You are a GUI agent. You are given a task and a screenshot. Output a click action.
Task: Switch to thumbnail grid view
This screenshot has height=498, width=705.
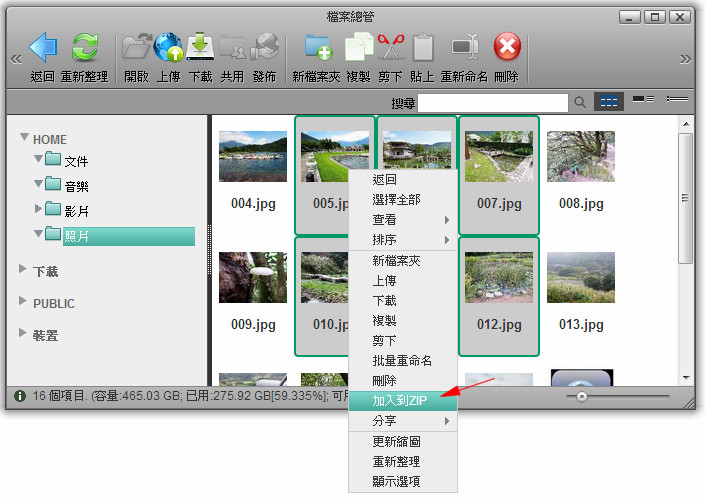tap(607, 102)
